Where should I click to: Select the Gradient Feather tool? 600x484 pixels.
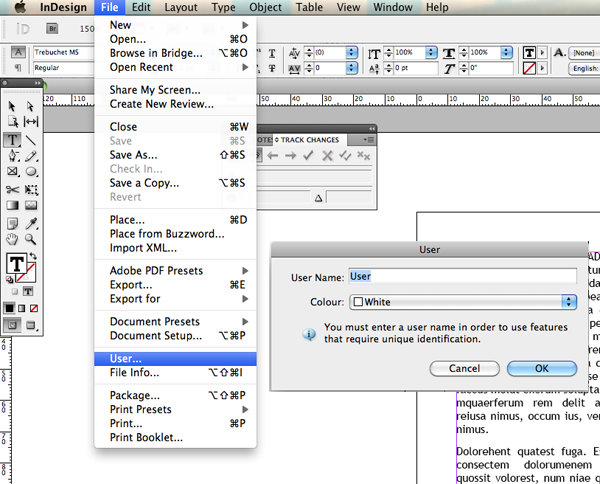31,205
